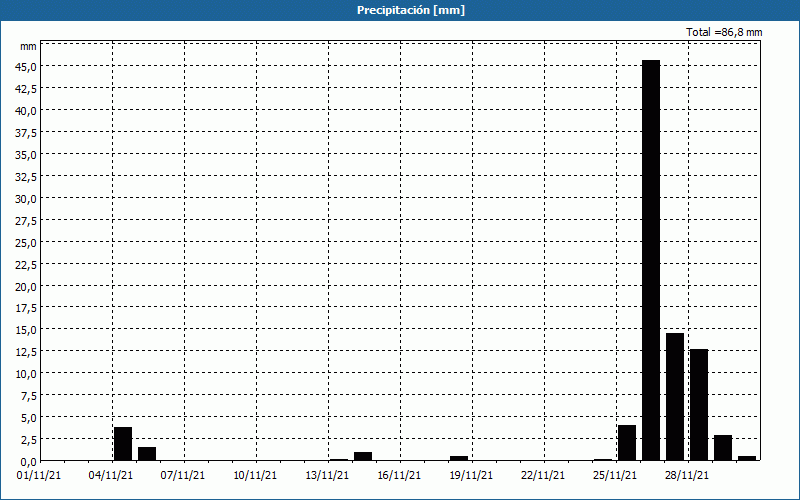
Task: Click the 40,0 y-axis label
Action: (26, 111)
